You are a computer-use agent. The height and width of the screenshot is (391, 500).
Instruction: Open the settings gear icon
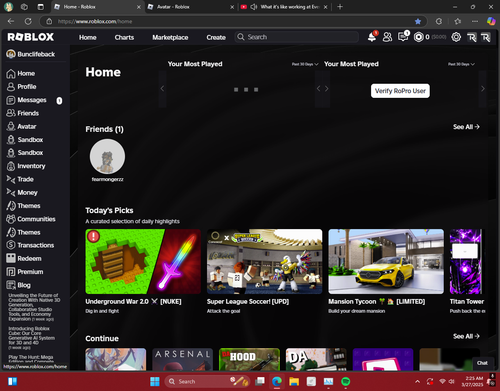click(x=456, y=37)
